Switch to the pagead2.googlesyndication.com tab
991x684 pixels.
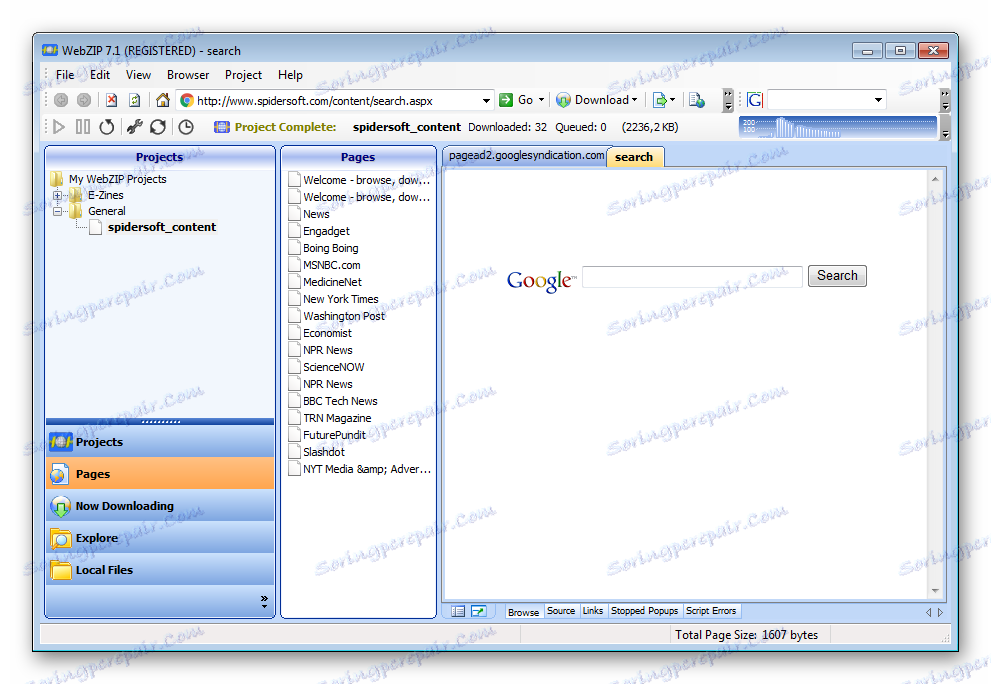pyautogui.click(x=526, y=156)
